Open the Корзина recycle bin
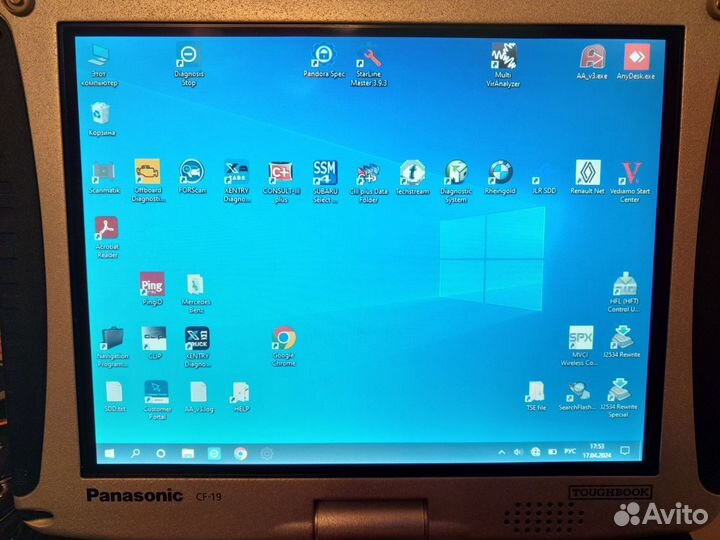Screen dimensions: 720x540 click(x=101, y=119)
